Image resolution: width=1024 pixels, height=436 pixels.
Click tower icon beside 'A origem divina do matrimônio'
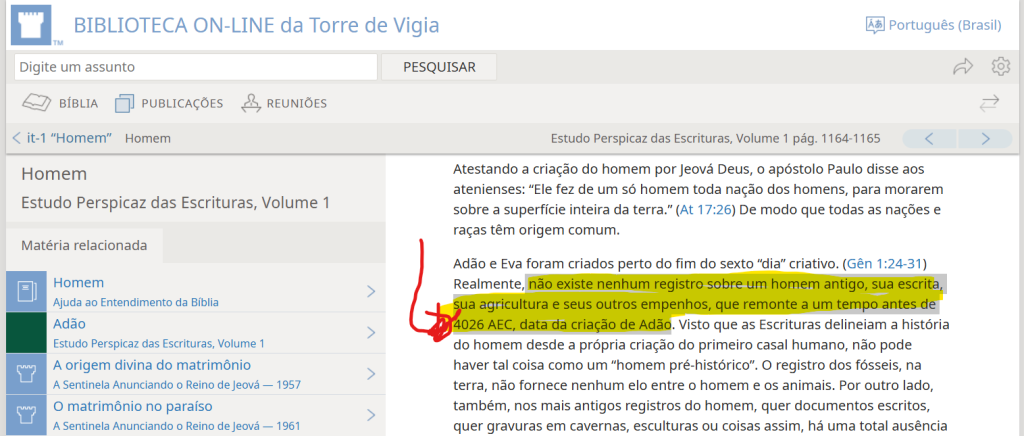tap(26, 373)
